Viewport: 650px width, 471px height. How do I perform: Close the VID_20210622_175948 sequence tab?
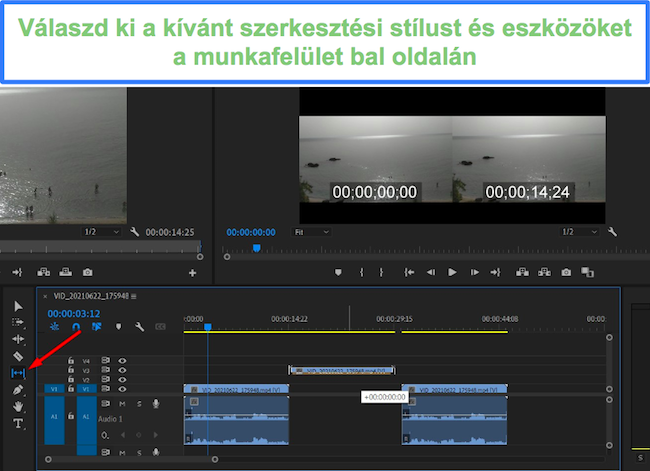(x=45, y=296)
